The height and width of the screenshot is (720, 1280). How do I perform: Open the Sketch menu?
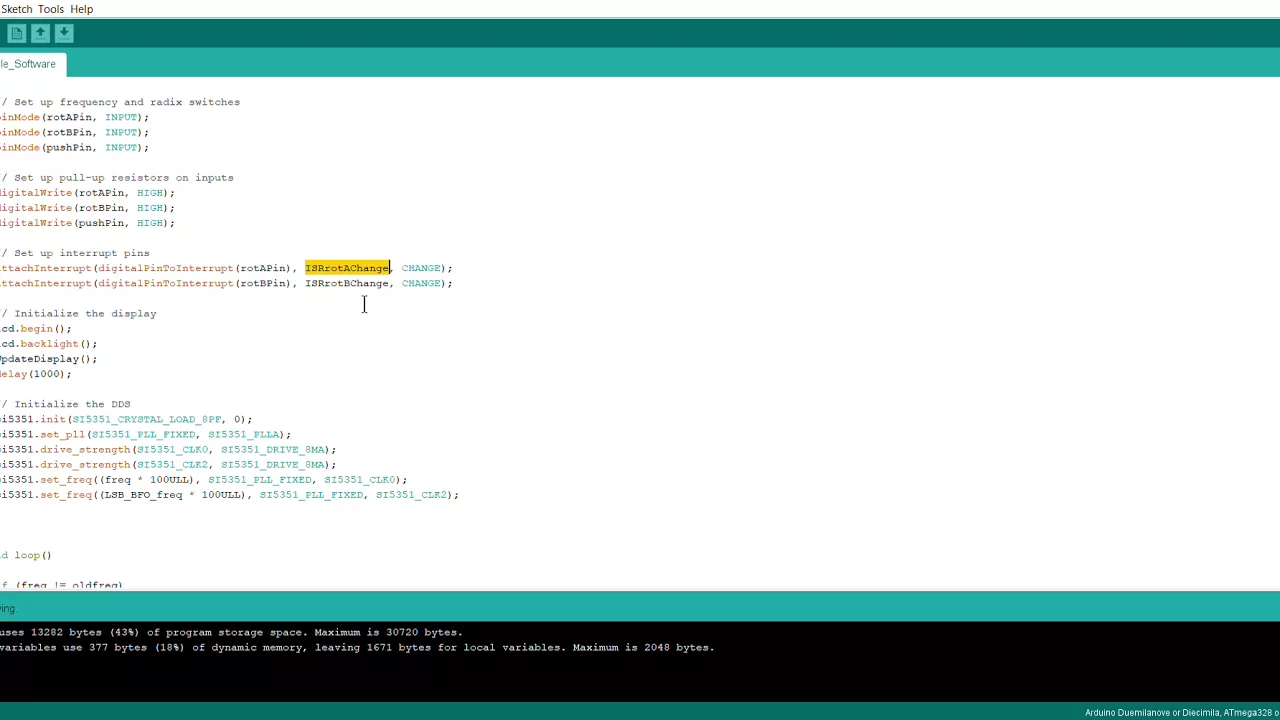coord(16,9)
